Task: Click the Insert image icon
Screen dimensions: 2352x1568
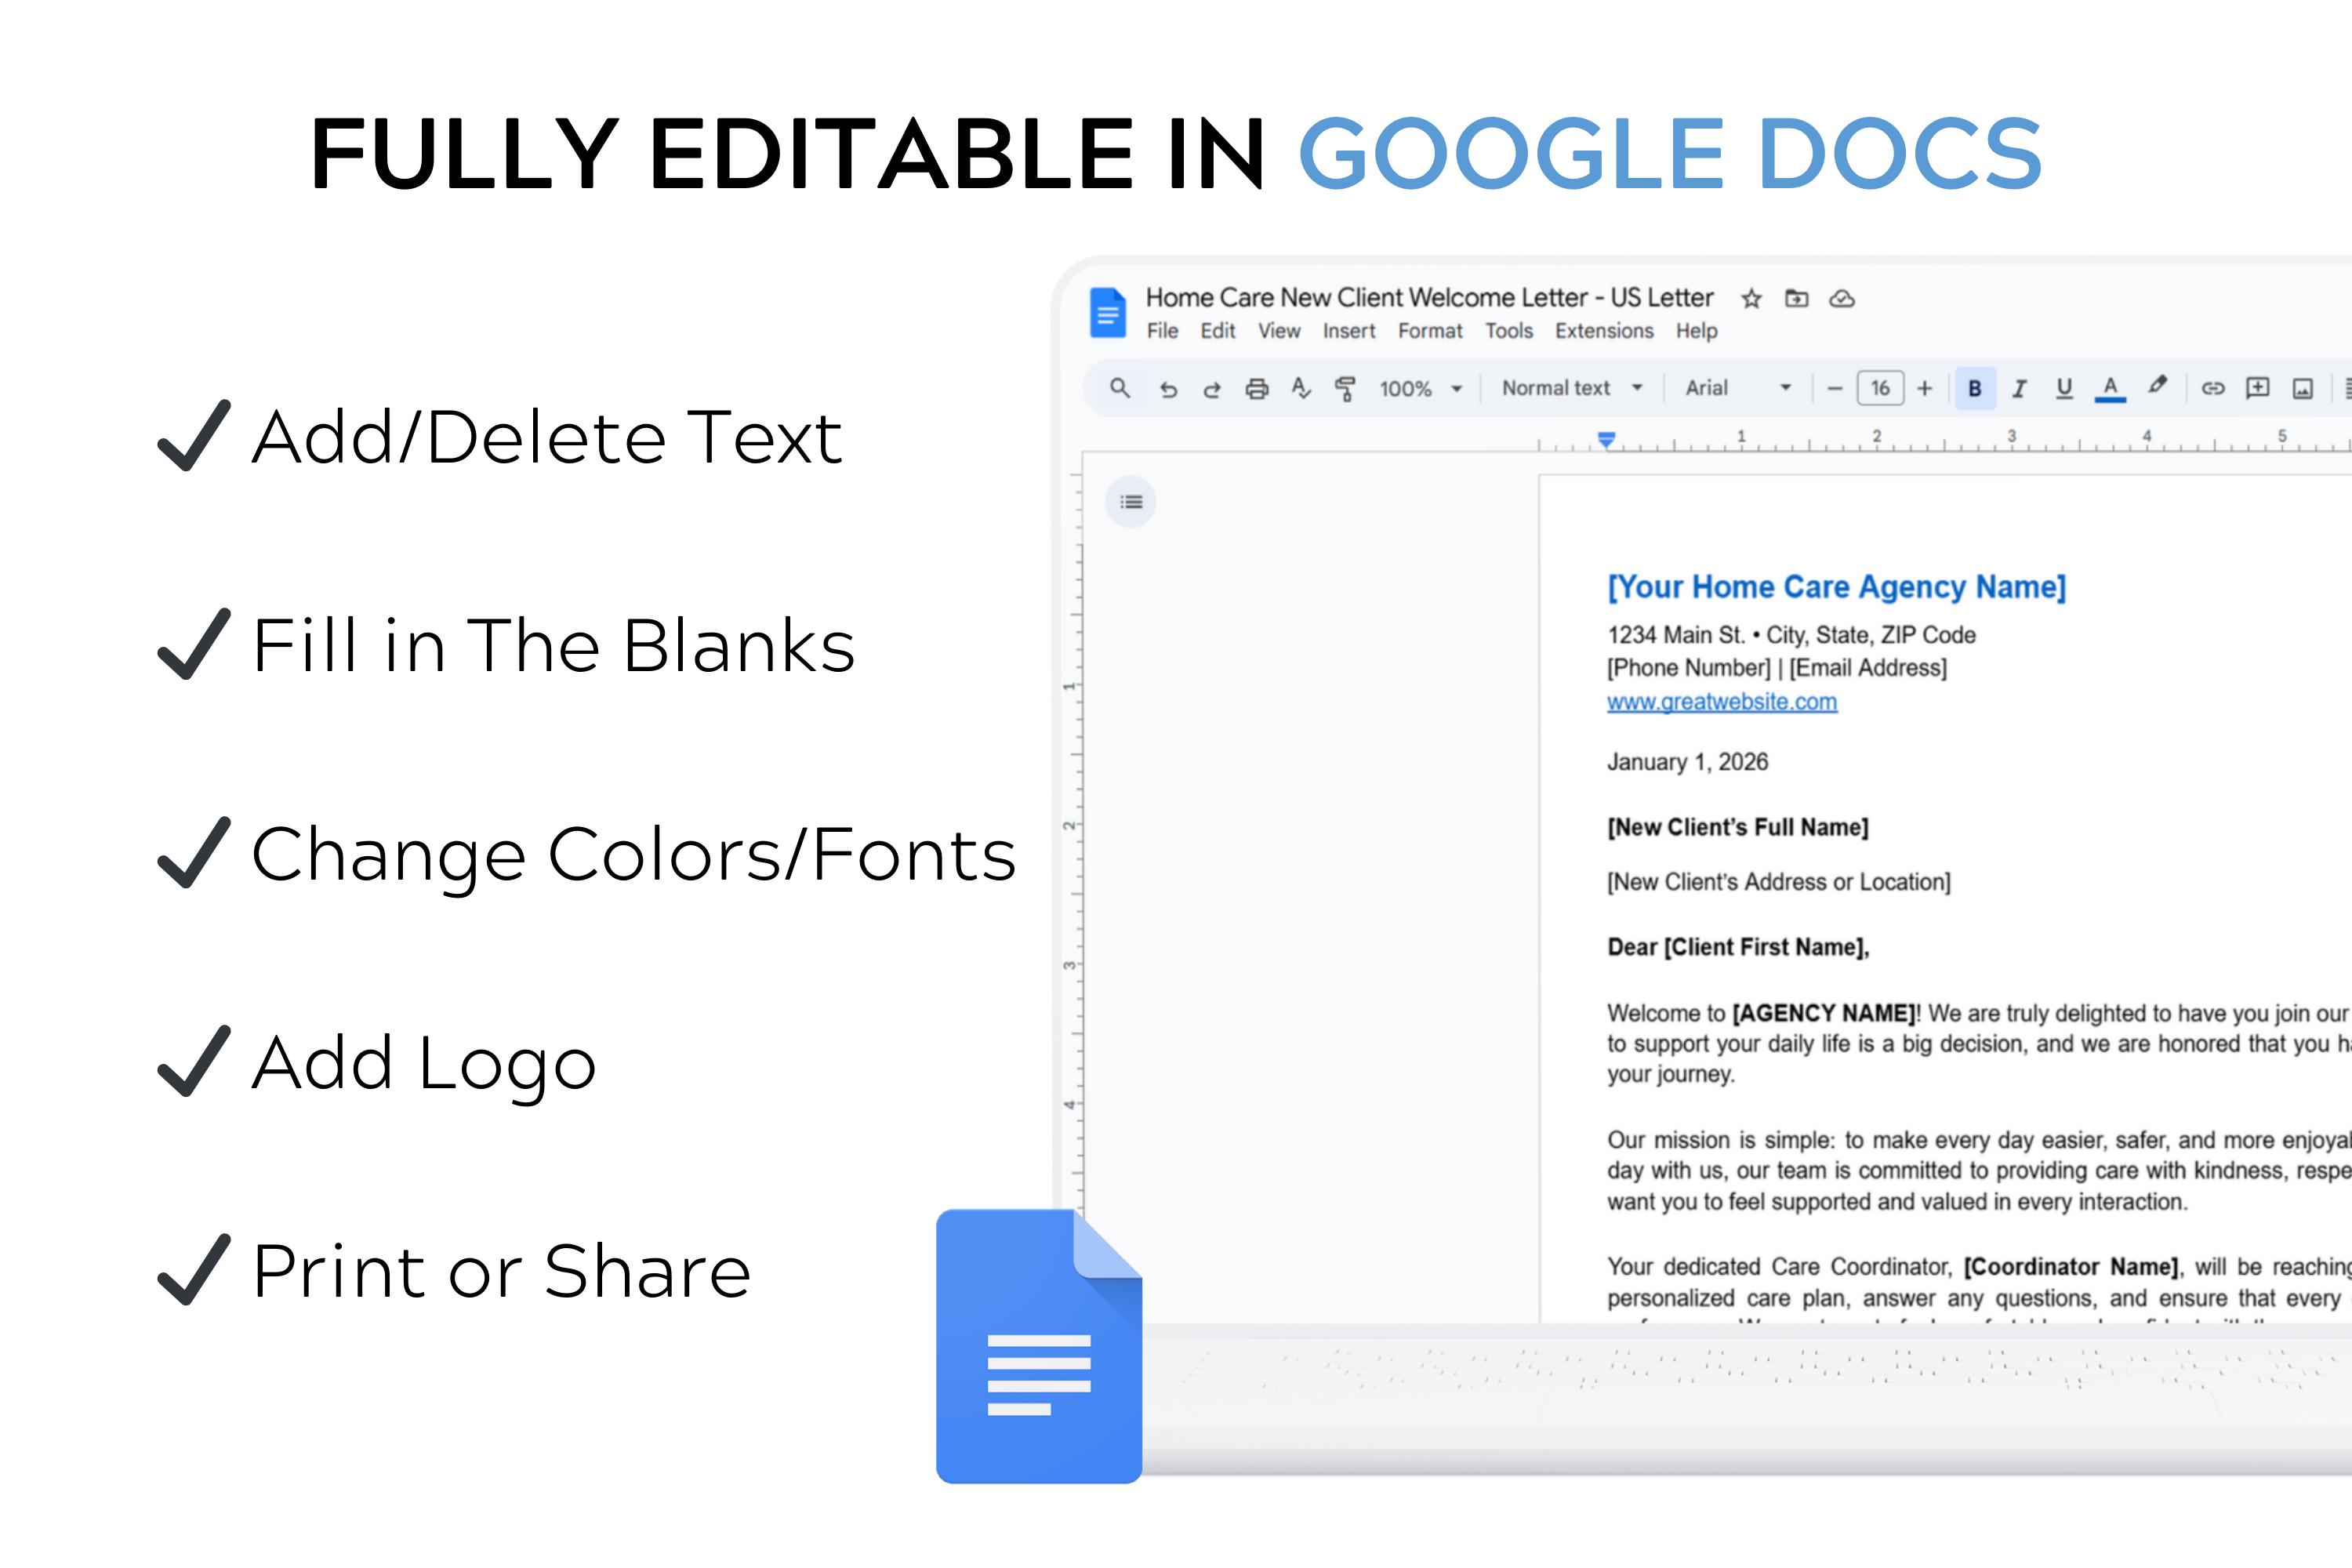Action: (x=2303, y=389)
